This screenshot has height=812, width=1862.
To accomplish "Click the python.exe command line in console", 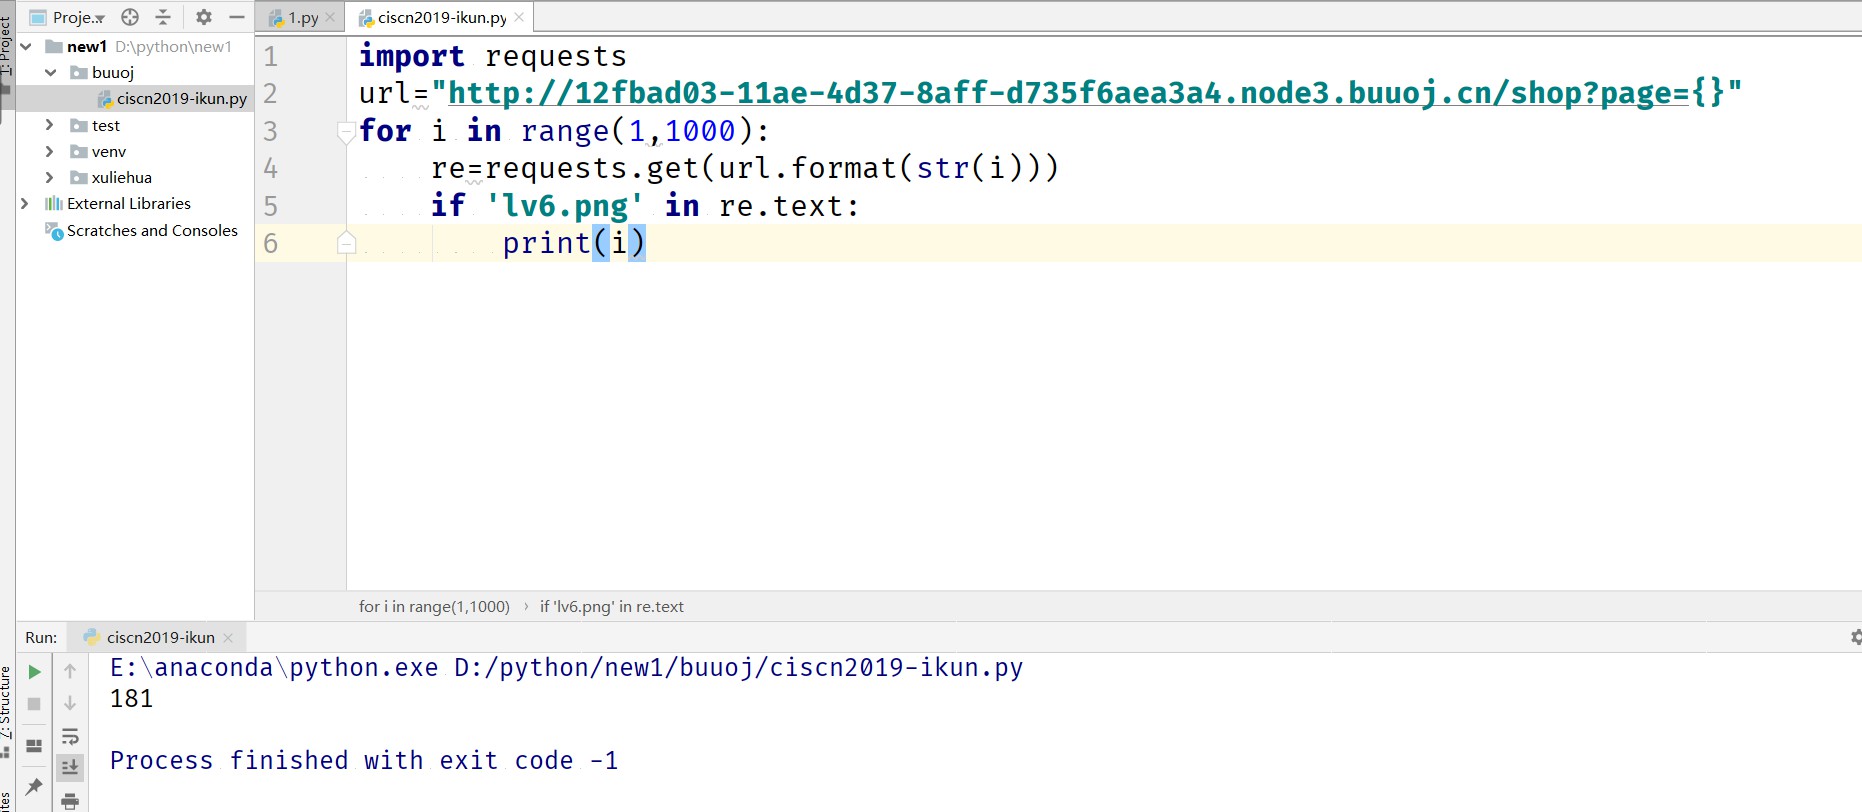I will coord(566,668).
